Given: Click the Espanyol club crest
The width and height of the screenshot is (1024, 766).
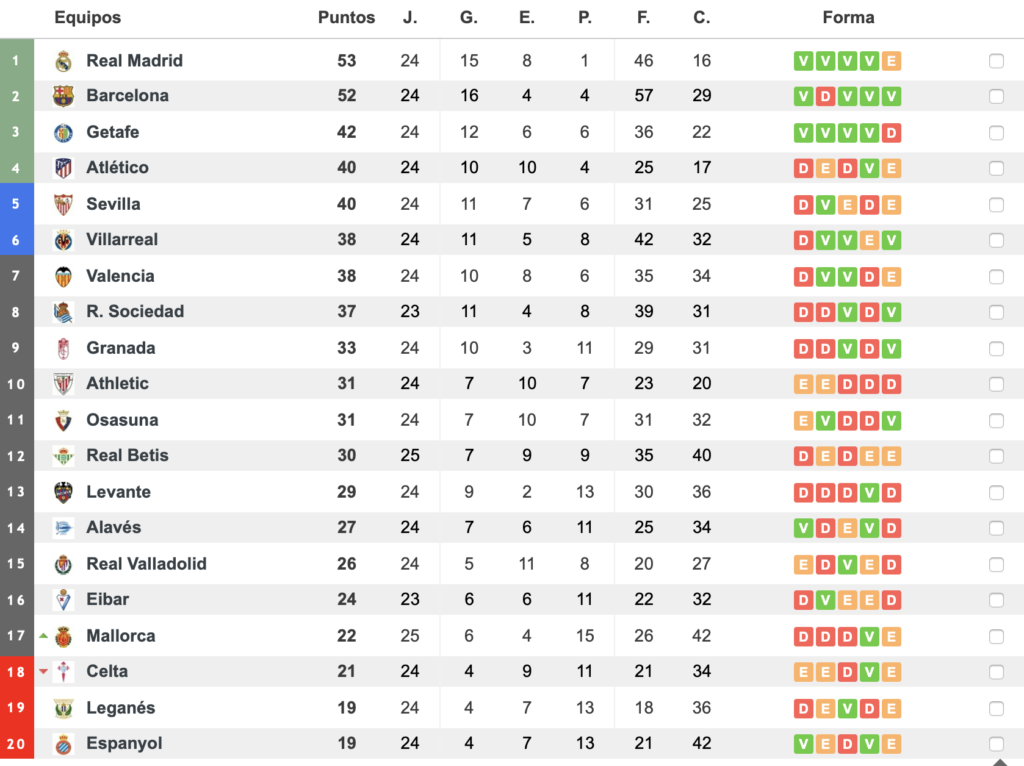Looking at the screenshot, I should click(x=63, y=744).
